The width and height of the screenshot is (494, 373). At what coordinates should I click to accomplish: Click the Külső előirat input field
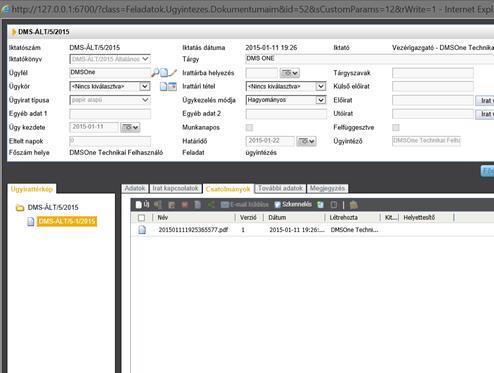433,87
